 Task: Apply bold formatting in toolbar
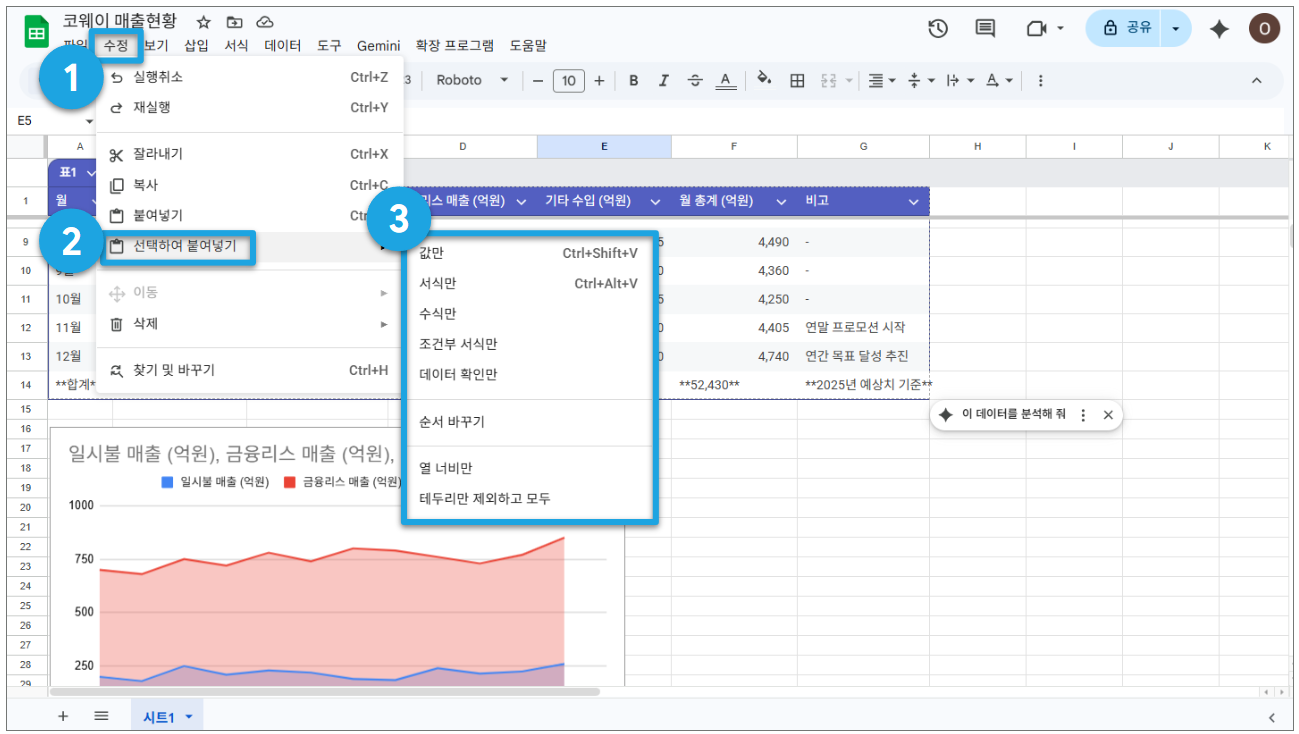click(x=633, y=81)
